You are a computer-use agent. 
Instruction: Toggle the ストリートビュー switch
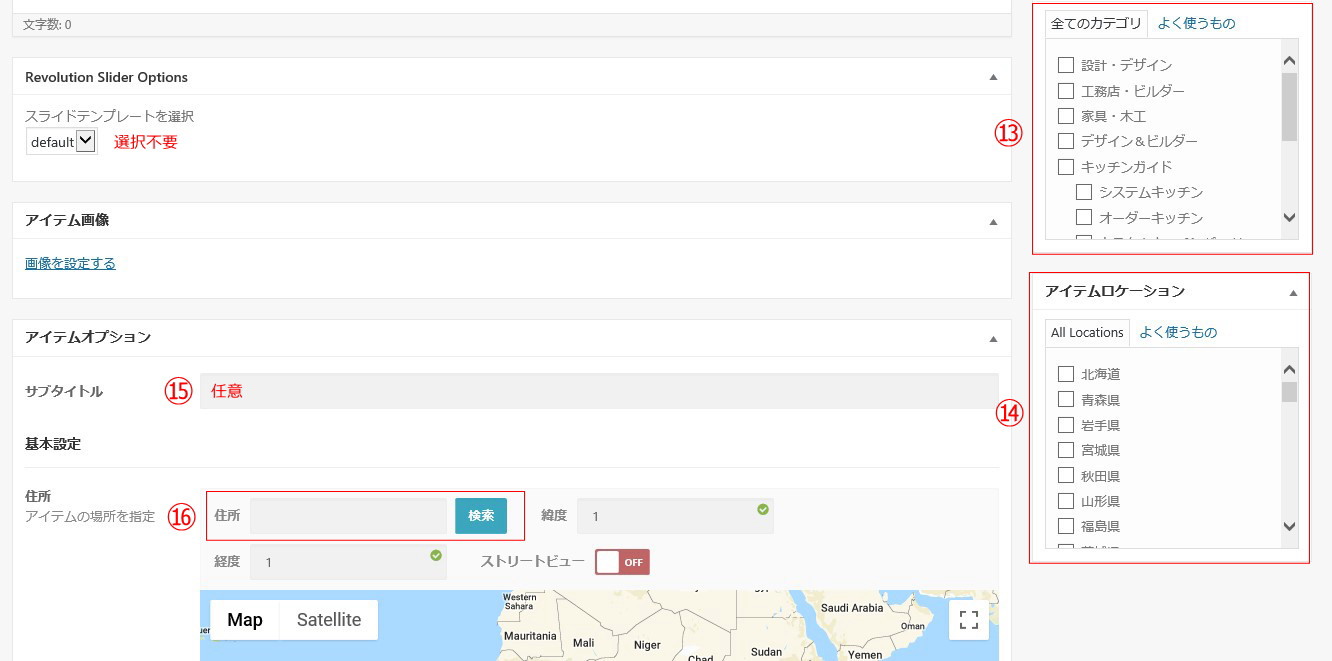[x=622, y=562]
